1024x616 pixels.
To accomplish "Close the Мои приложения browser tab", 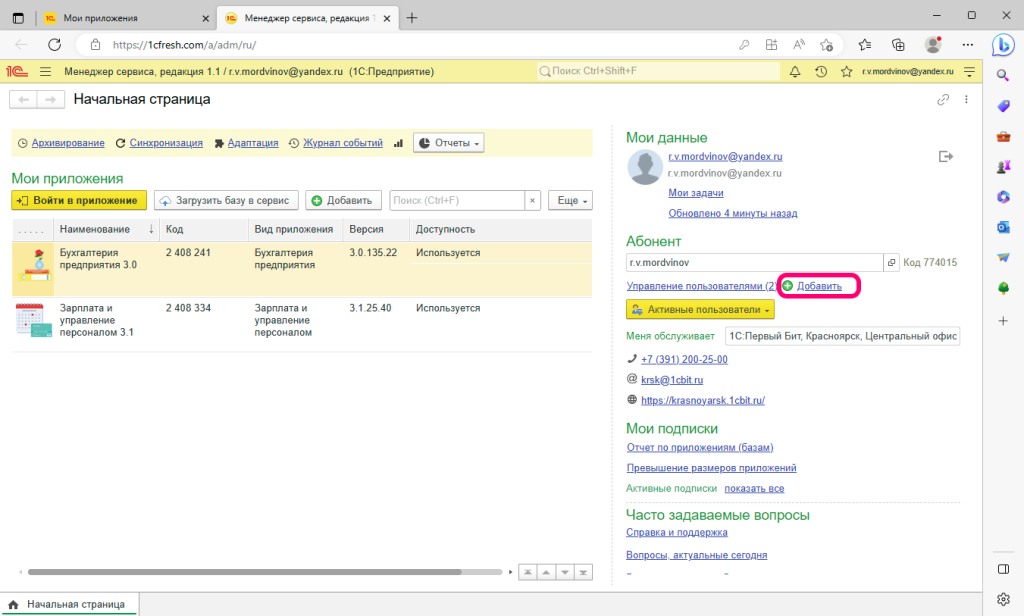I will [x=206, y=18].
